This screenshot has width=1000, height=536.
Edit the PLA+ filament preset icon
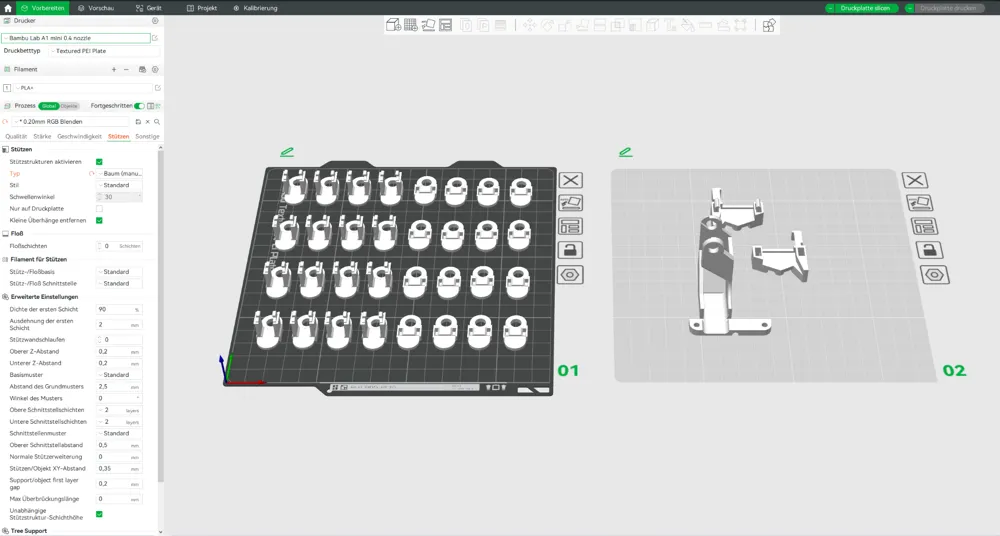(x=158, y=88)
